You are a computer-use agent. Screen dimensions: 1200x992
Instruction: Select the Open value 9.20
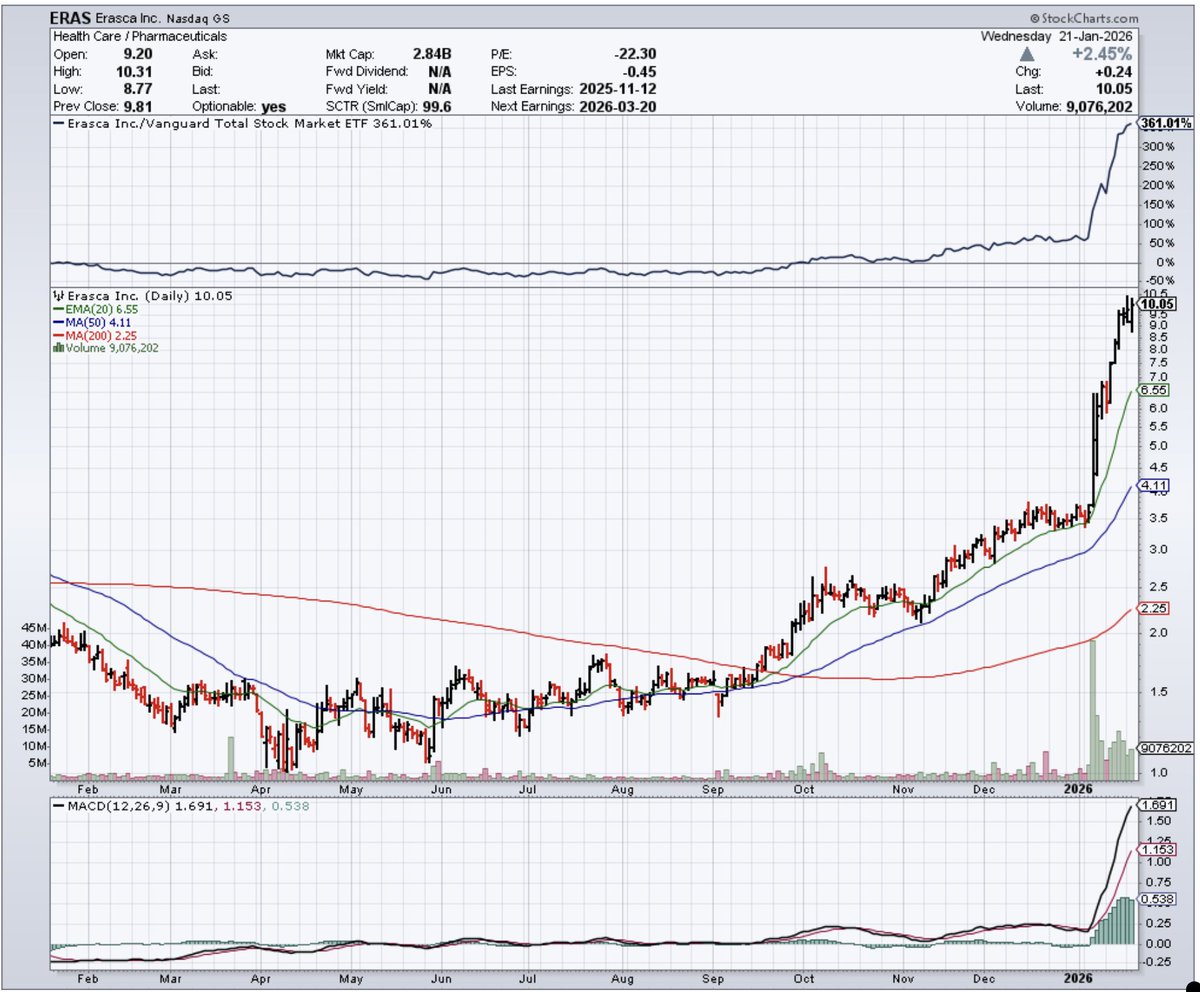138,54
